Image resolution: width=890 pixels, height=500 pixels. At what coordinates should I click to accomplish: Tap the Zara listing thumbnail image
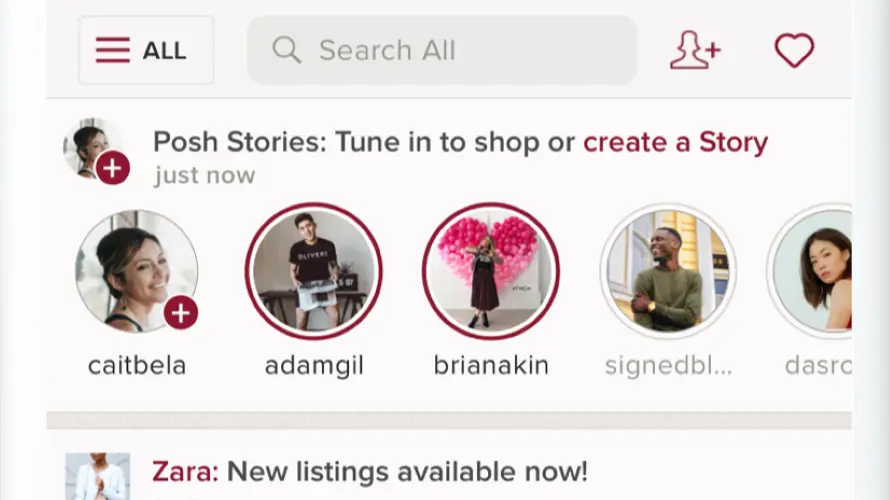pos(98,477)
